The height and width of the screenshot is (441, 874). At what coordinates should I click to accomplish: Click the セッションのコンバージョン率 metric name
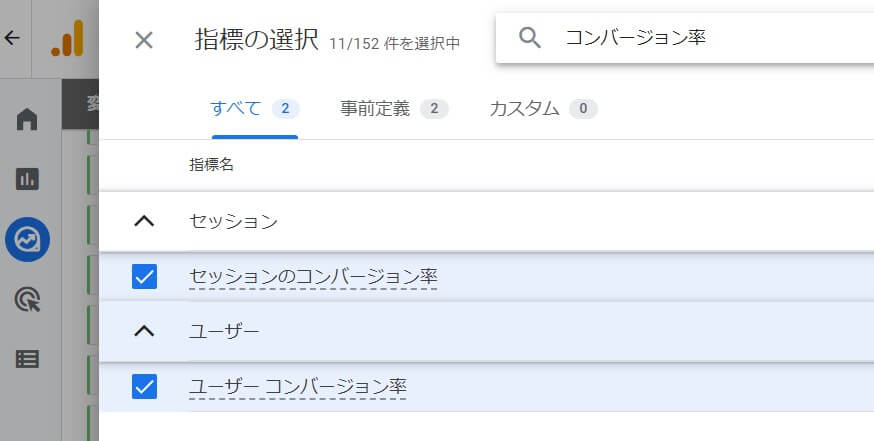[x=313, y=277]
